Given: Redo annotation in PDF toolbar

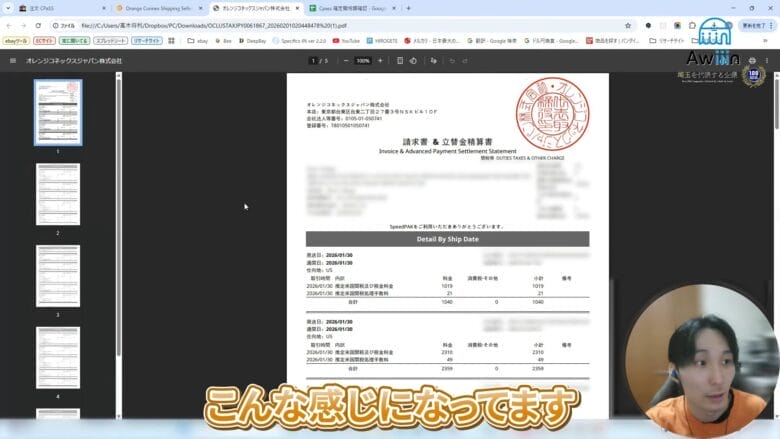Looking at the screenshot, I should click(x=465, y=61).
